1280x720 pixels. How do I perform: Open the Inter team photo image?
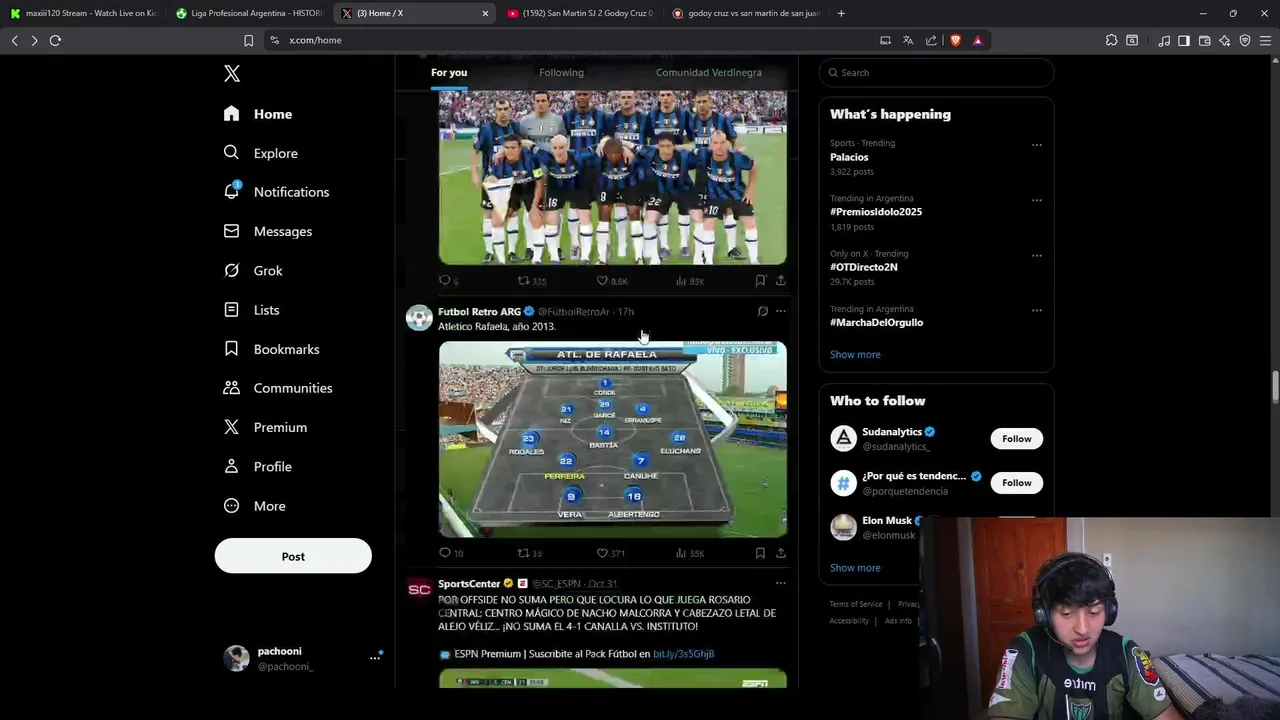pyautogui.click(x=612, y=177)
